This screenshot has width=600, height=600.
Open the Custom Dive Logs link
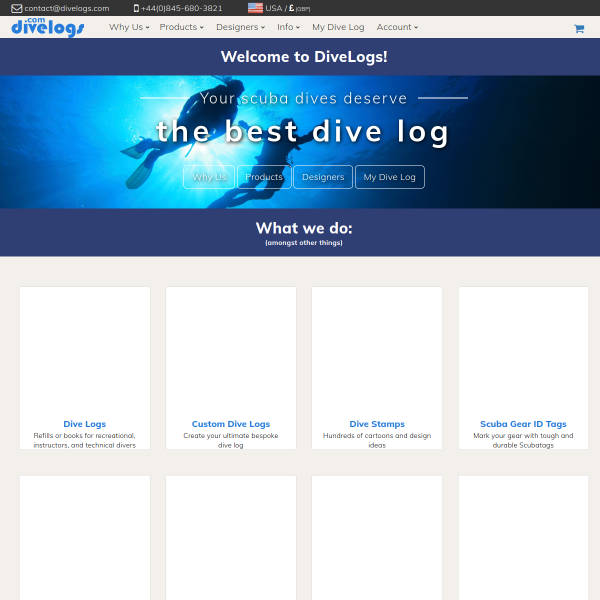(x=231, y=424)
